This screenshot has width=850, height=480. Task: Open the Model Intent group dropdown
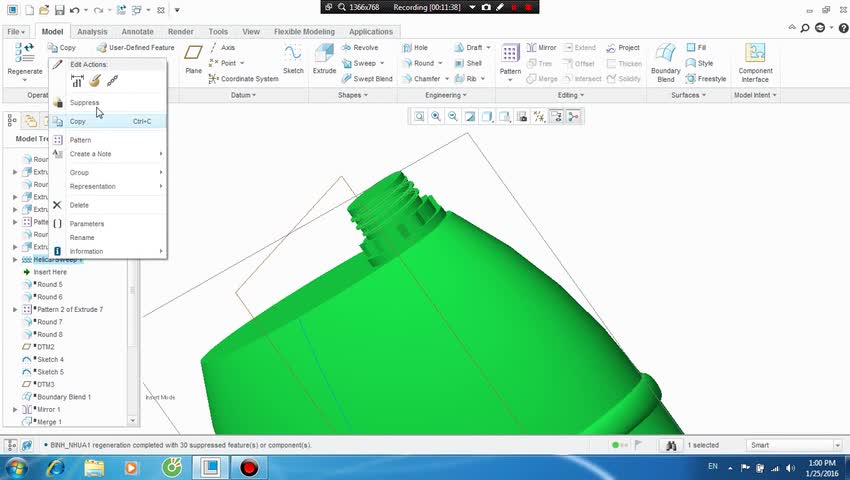pos(755,95)
